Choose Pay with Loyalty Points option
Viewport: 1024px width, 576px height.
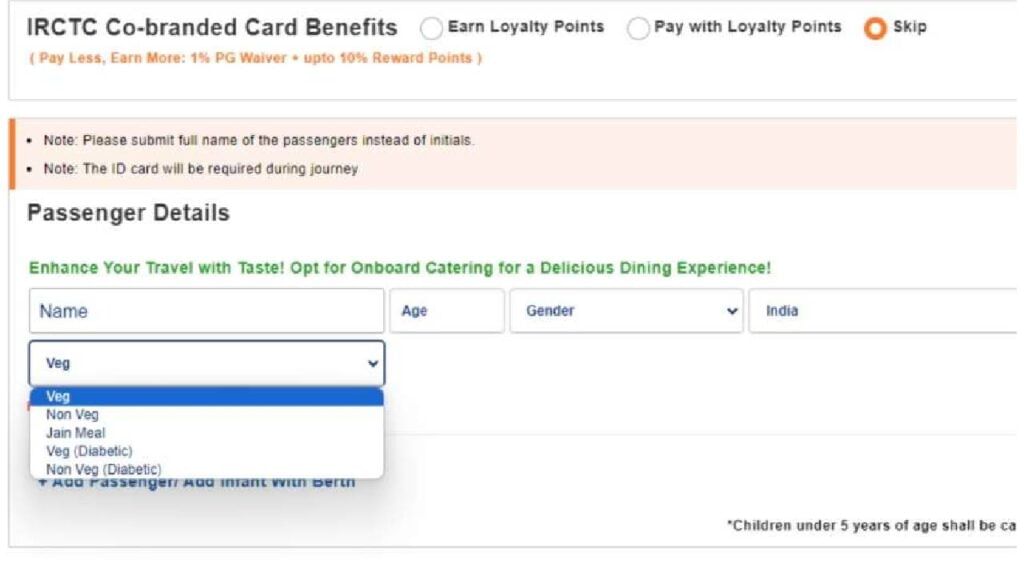[x=638, y=29]
